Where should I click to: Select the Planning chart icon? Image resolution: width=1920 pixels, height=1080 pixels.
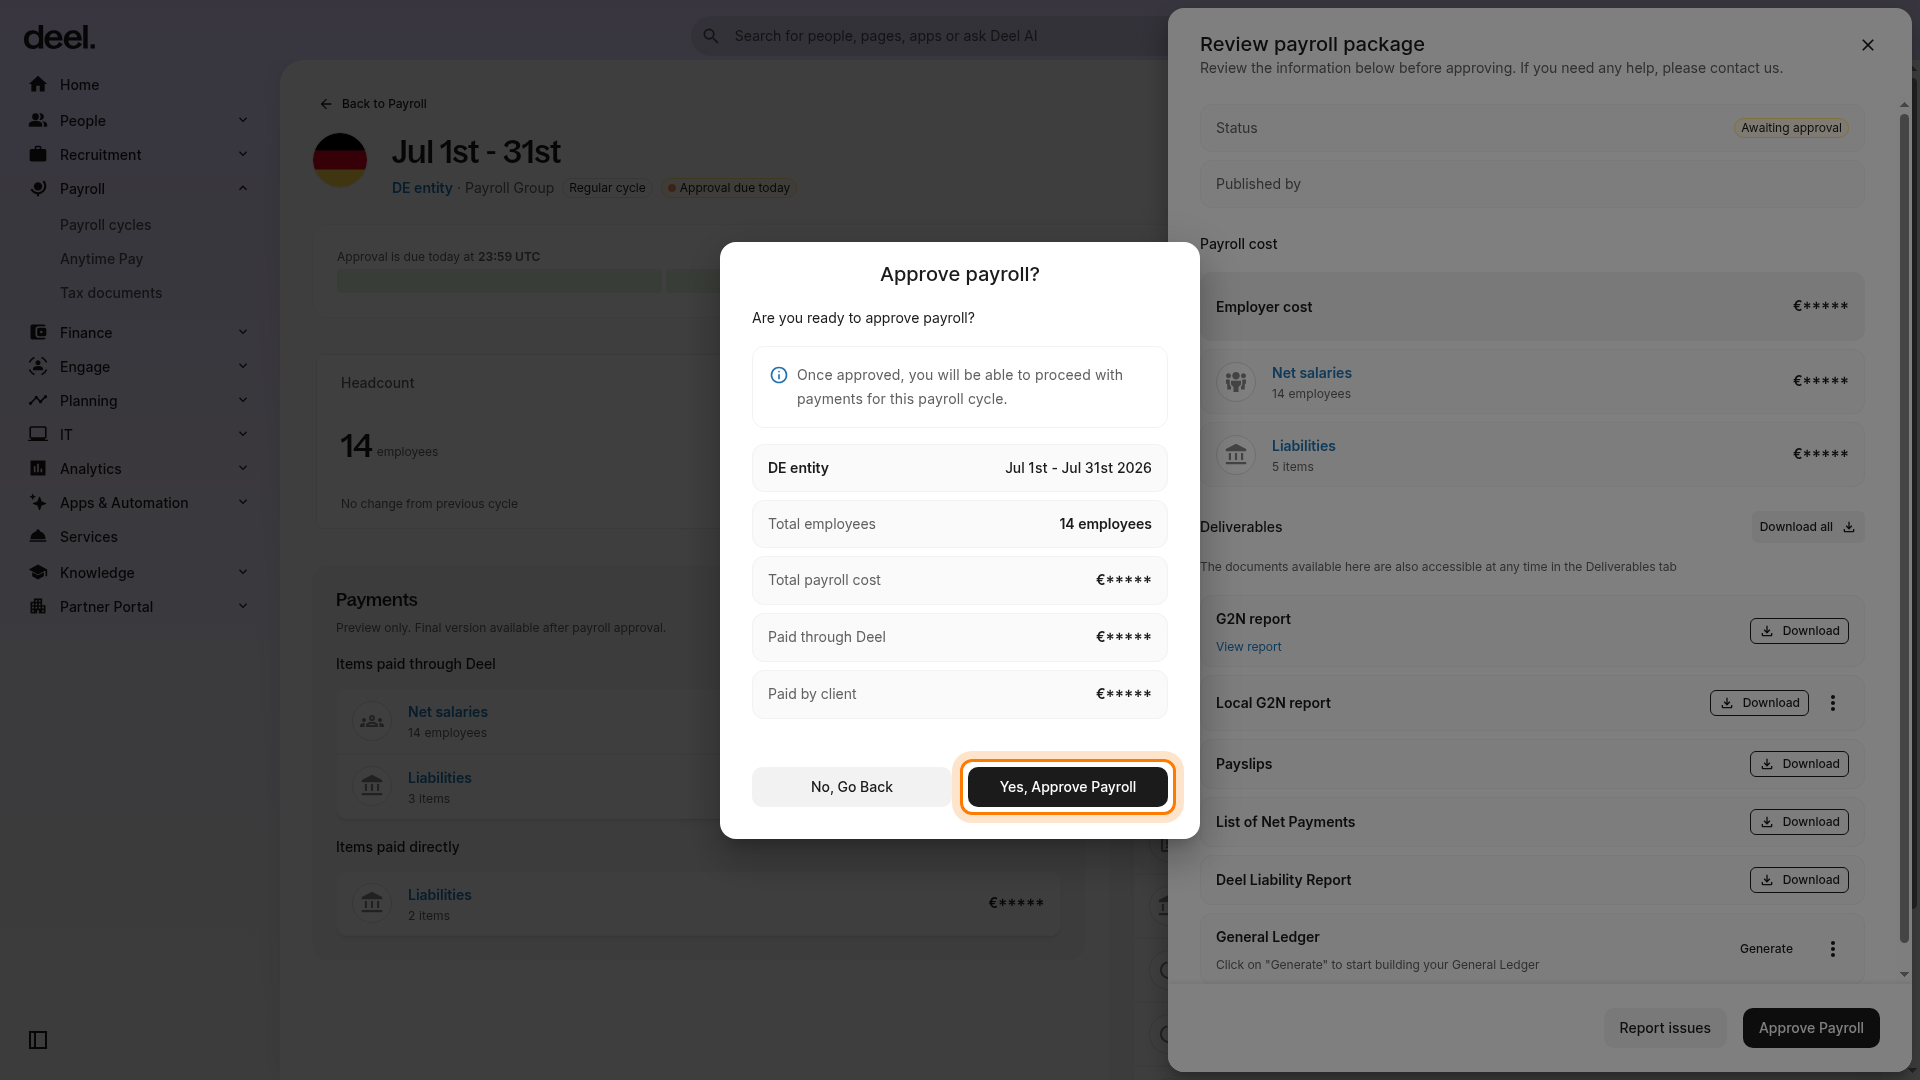[x=38, y=401]
